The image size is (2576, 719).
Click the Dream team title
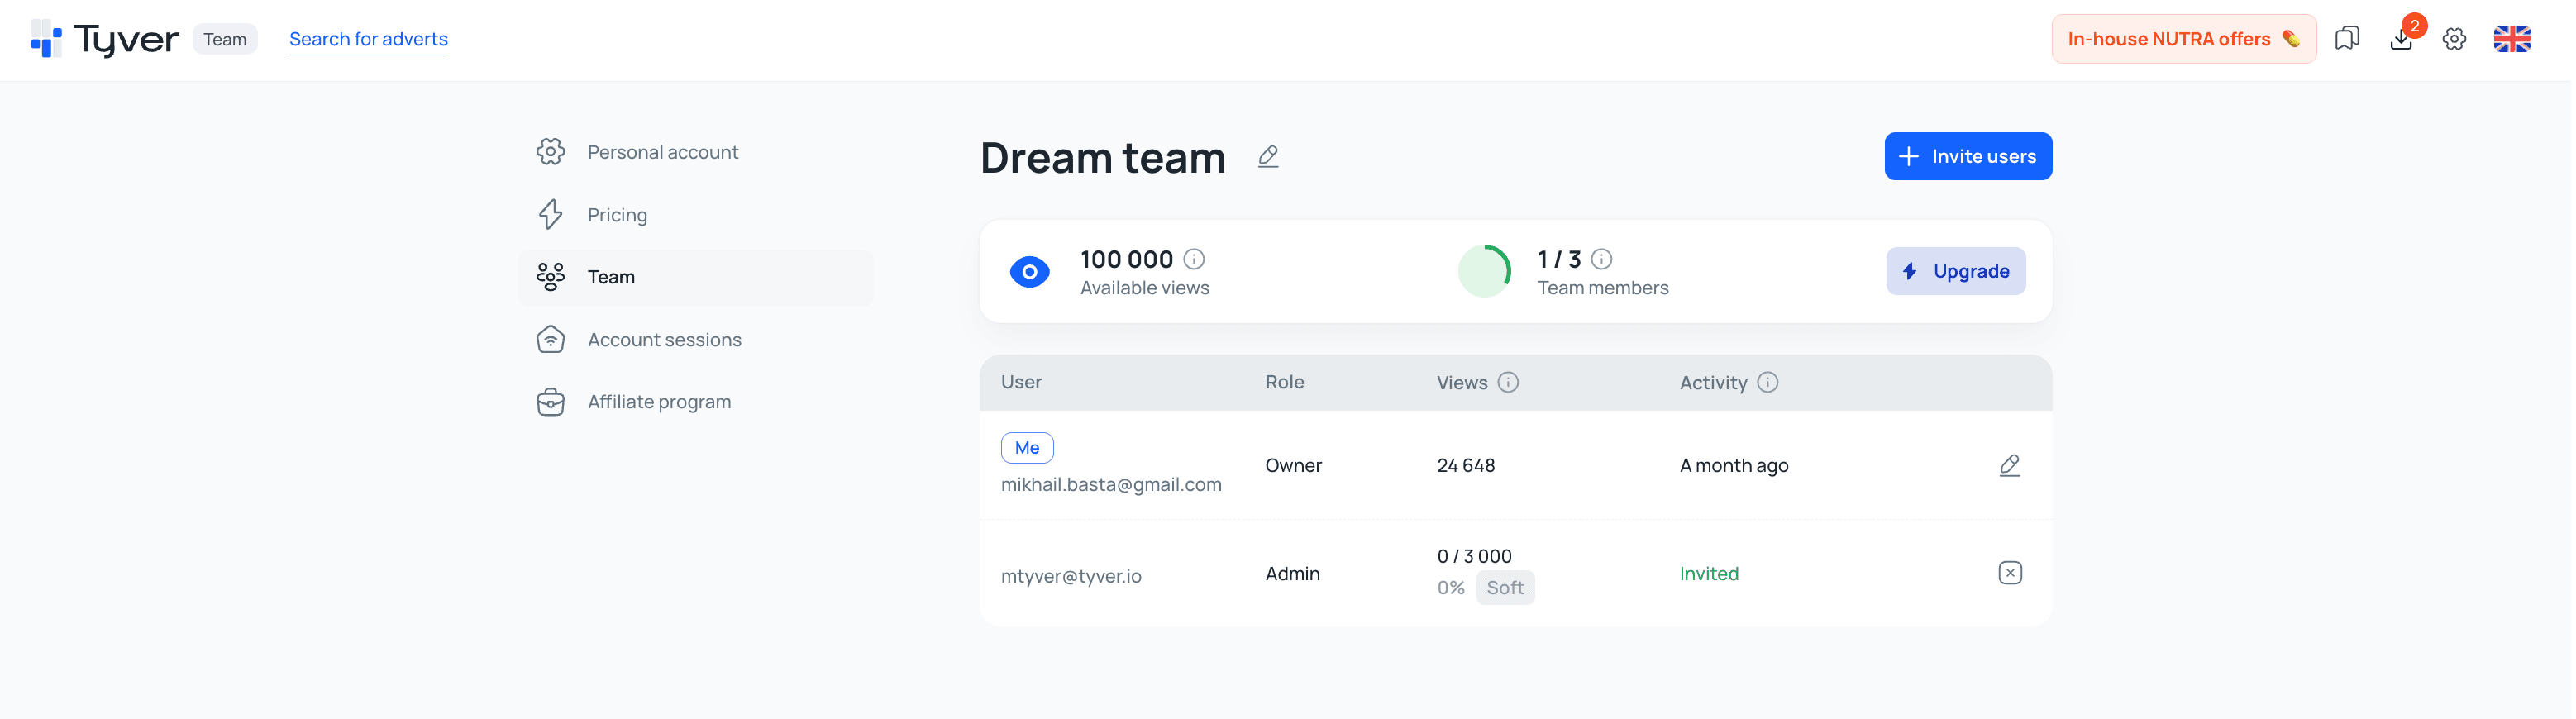[1102, 157]
